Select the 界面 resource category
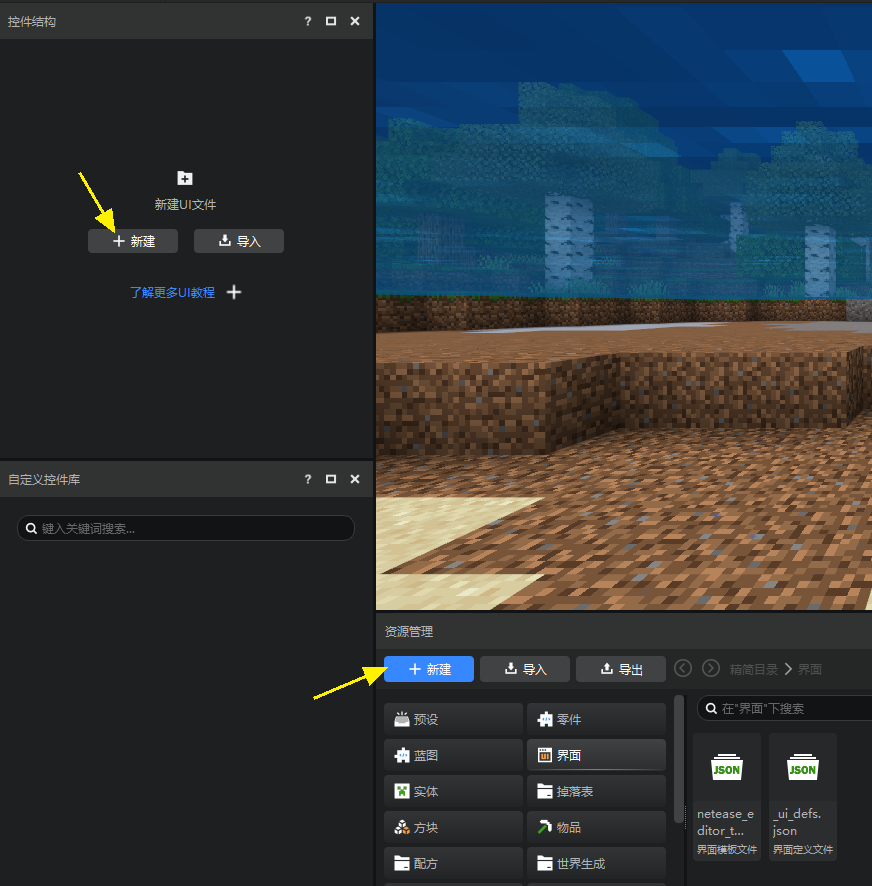Viewport: 872px width, 886px height. click(x=596, y=755)
